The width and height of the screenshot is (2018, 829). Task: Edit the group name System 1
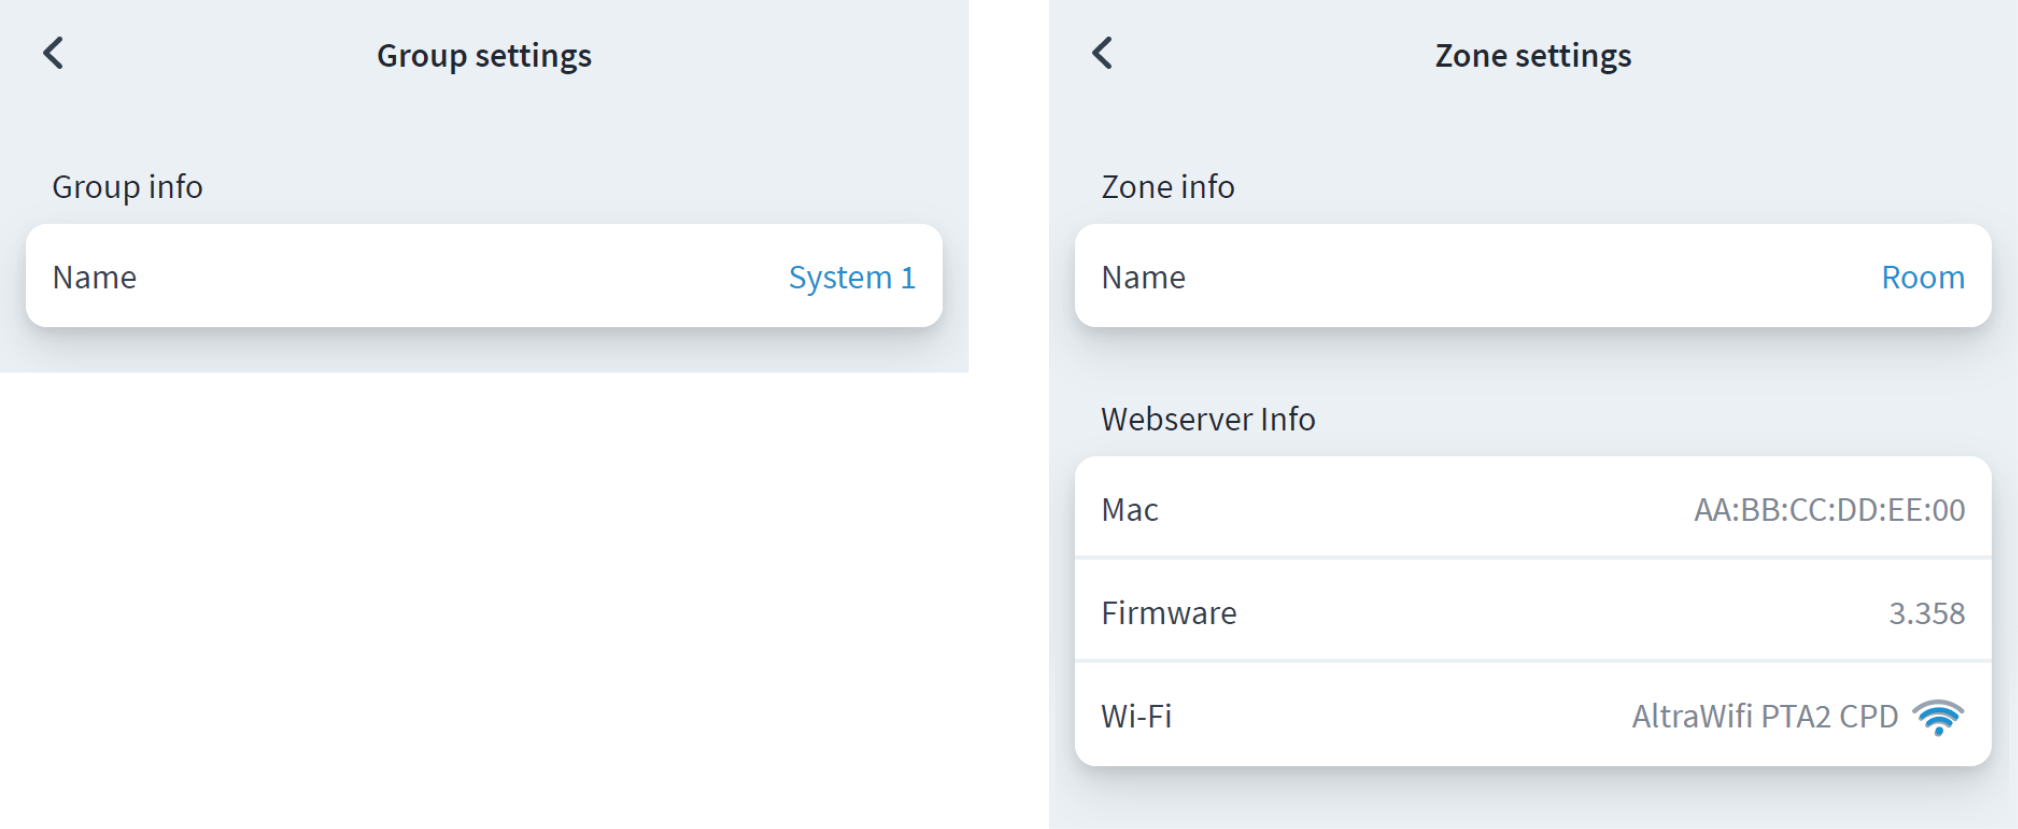point(851,278)
